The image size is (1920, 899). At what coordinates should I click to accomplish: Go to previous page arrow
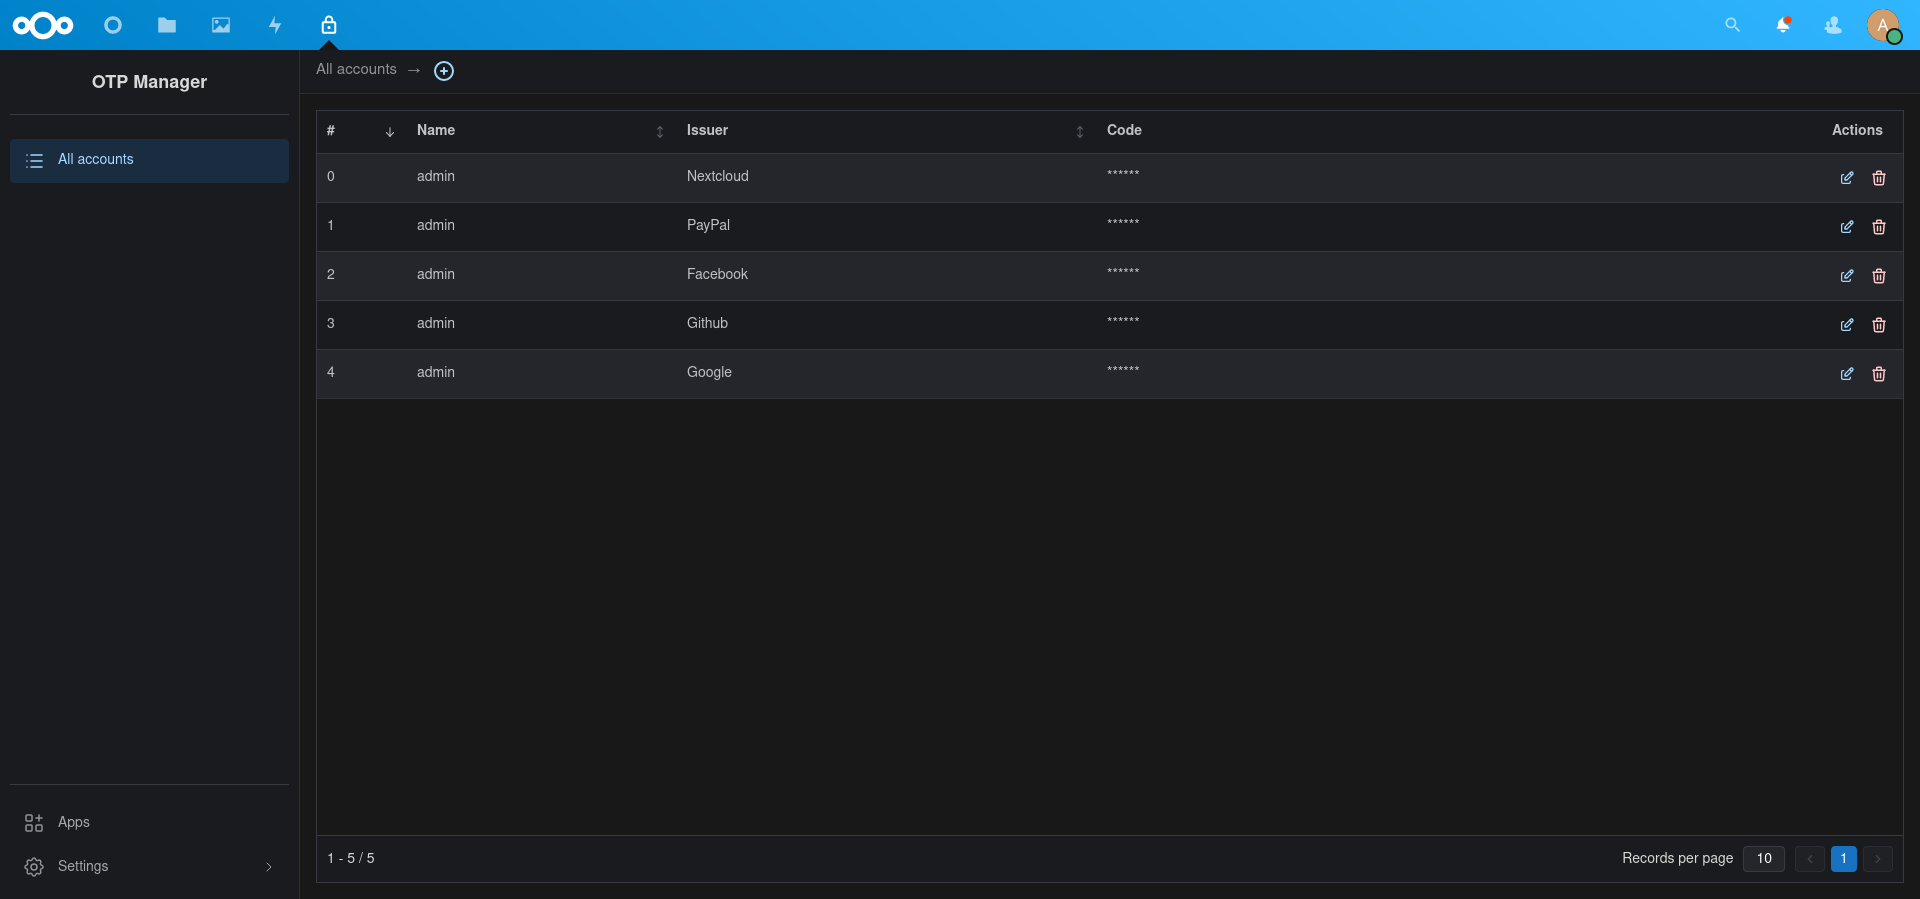(1810, 858)
